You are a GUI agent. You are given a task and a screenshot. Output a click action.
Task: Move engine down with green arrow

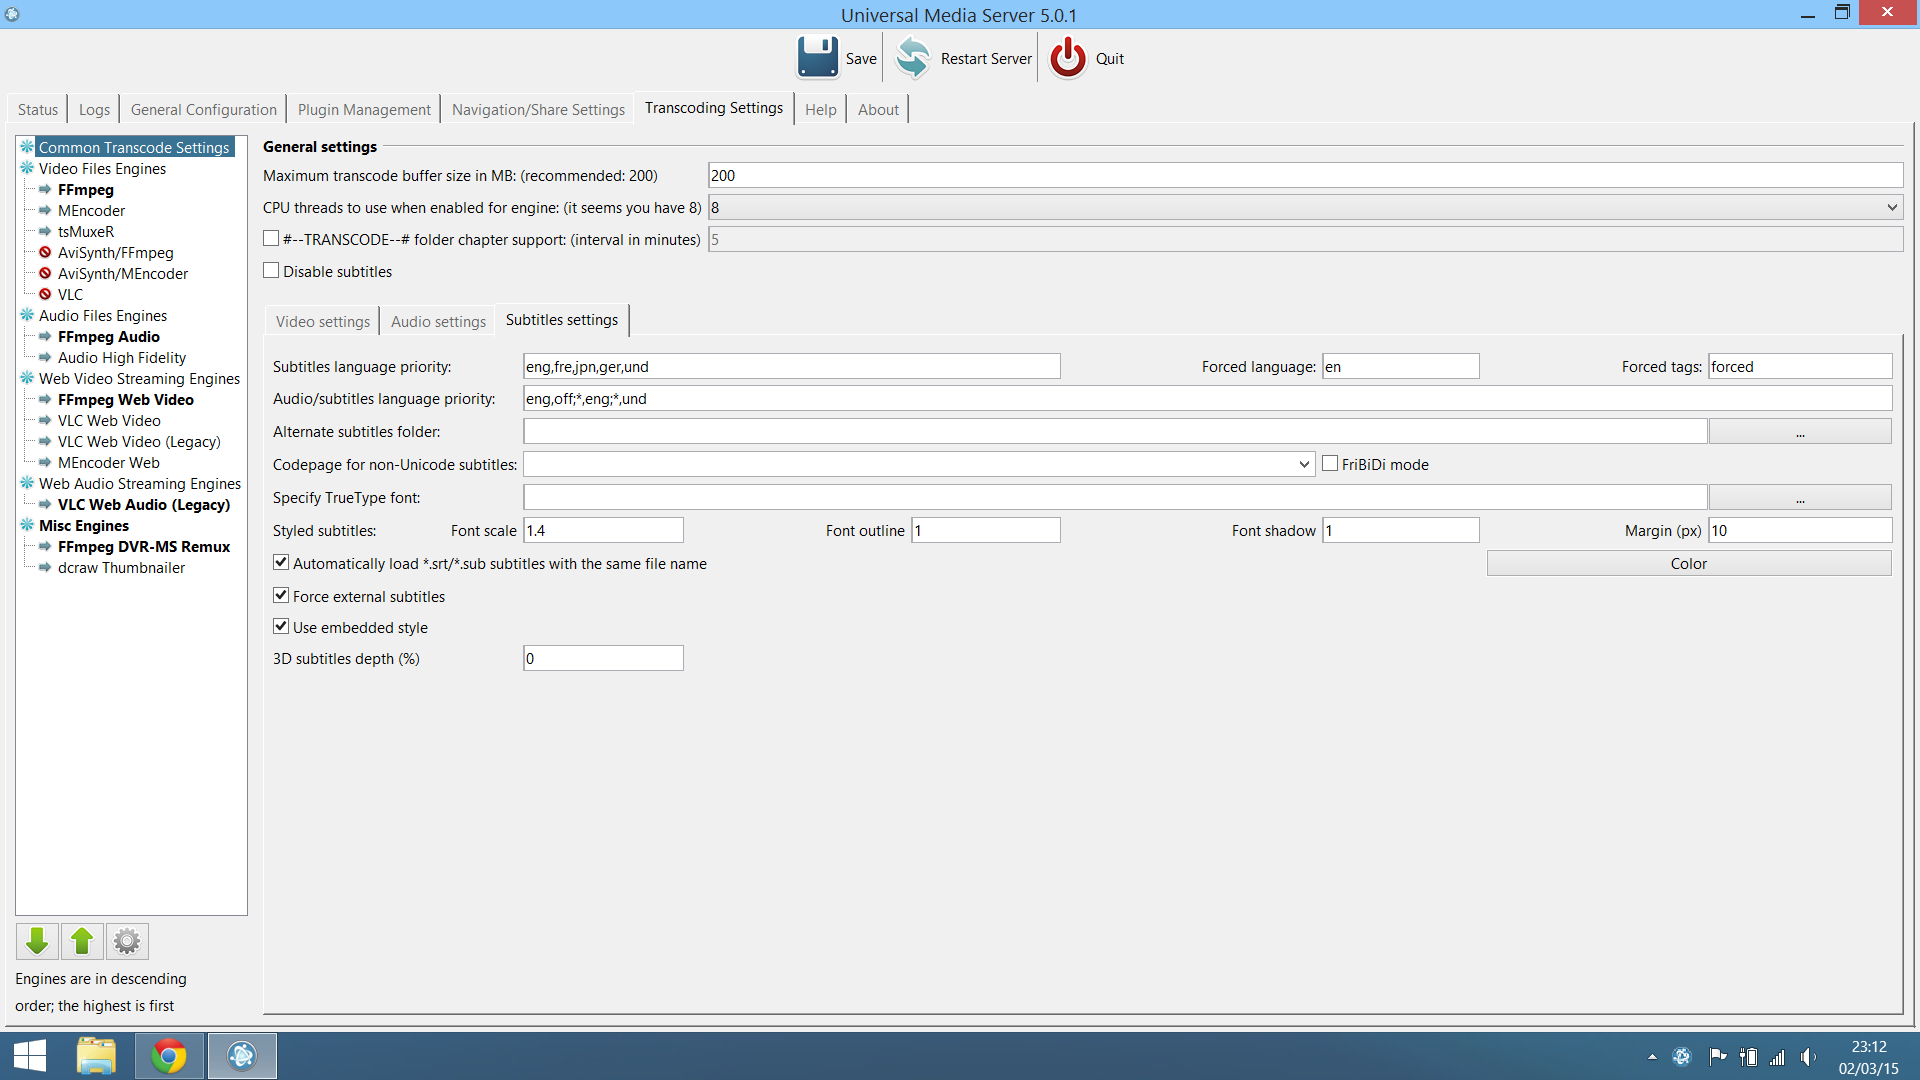click(x=37, y=941)
